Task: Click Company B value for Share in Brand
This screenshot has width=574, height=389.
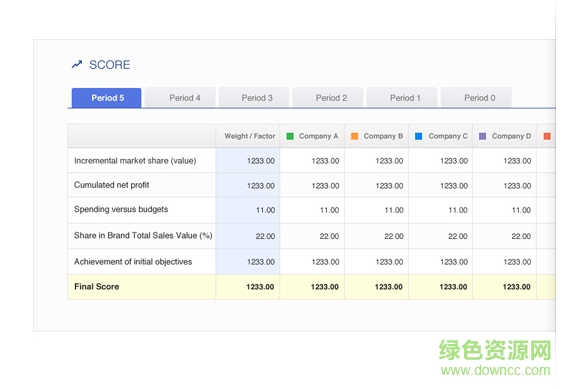Action: pyautogui.click(x=394, y=236)
